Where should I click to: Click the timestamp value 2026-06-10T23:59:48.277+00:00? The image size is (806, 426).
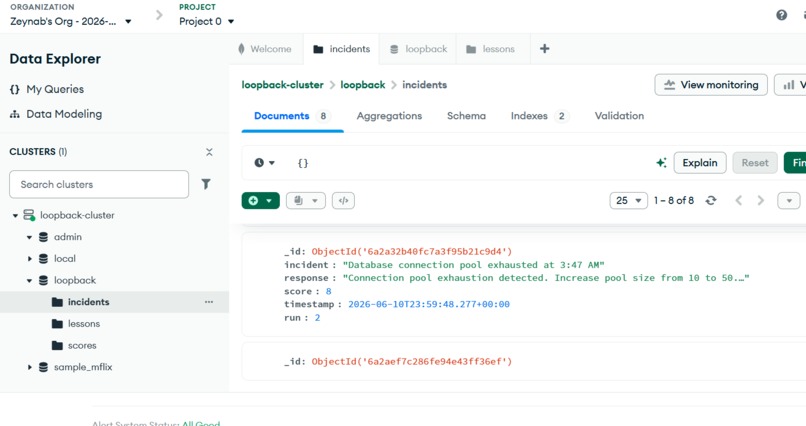click(429, 304)
